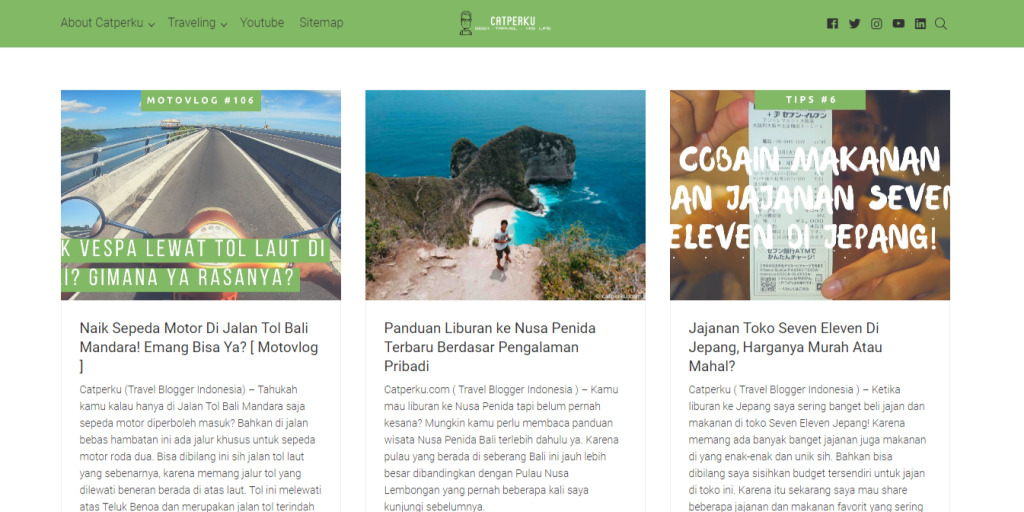Expand the About Catperku dropdown arrow
The image size is (1024, 512).
(152, 25)
